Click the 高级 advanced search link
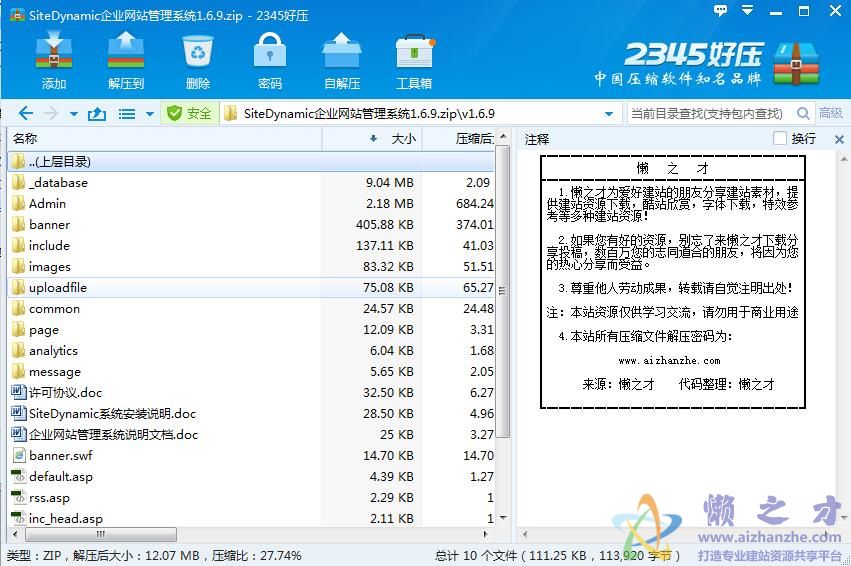Image resolution: width=851 pixels, height=566 pixels. point(830,113)
